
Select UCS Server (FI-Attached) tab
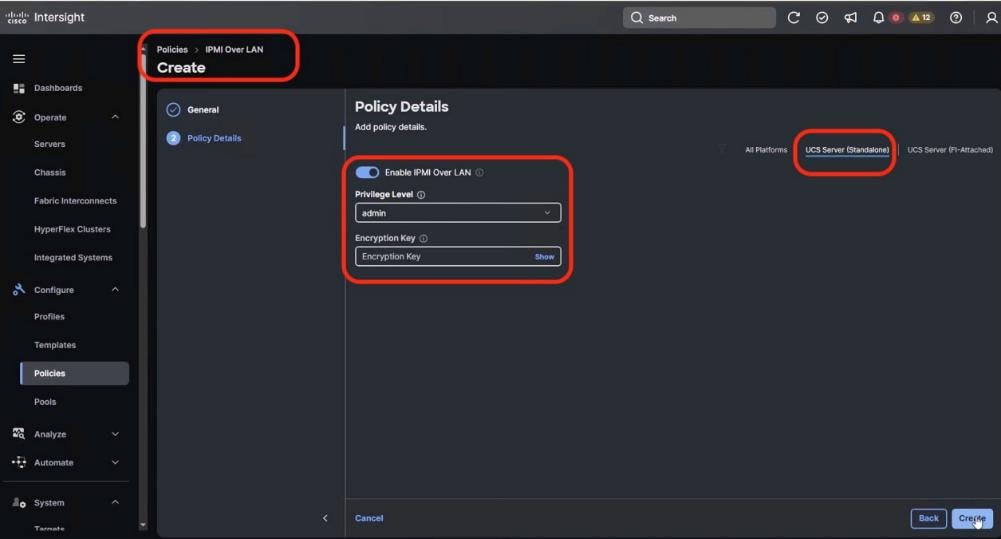[x=950, y=150]
